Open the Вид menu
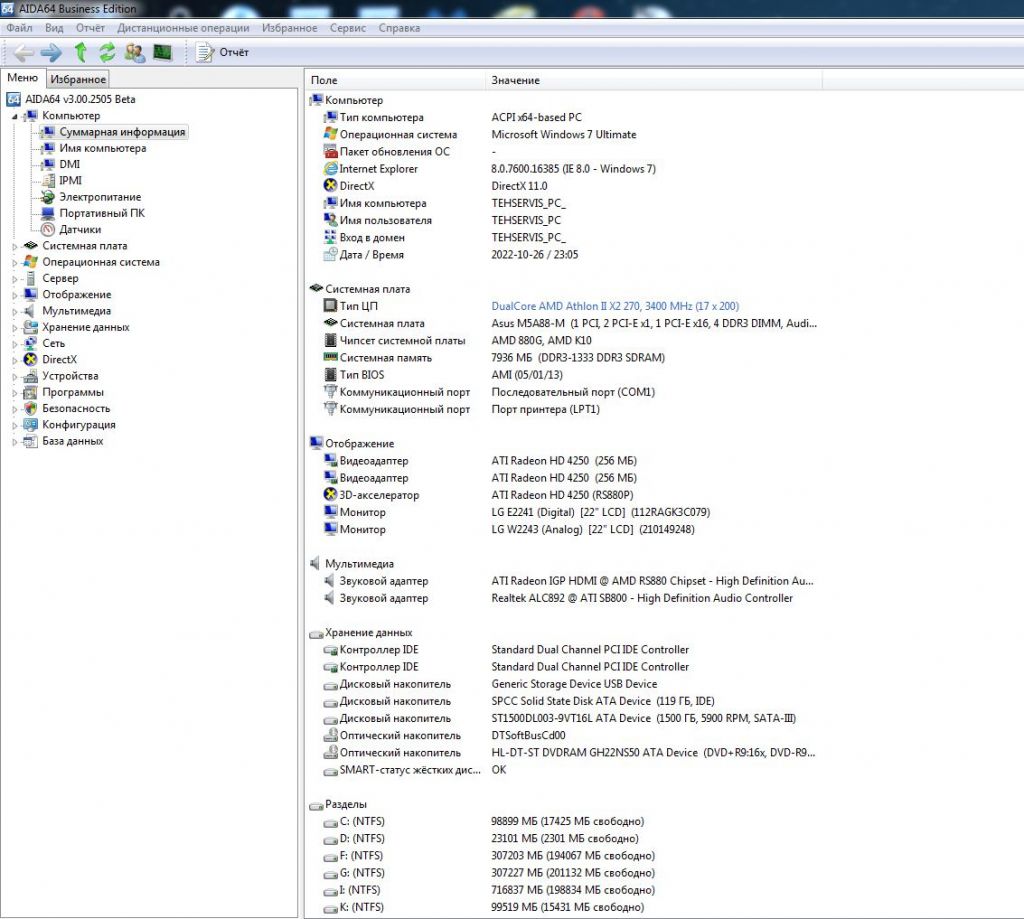The image size is (1024, 919). (x=54, y=28)
